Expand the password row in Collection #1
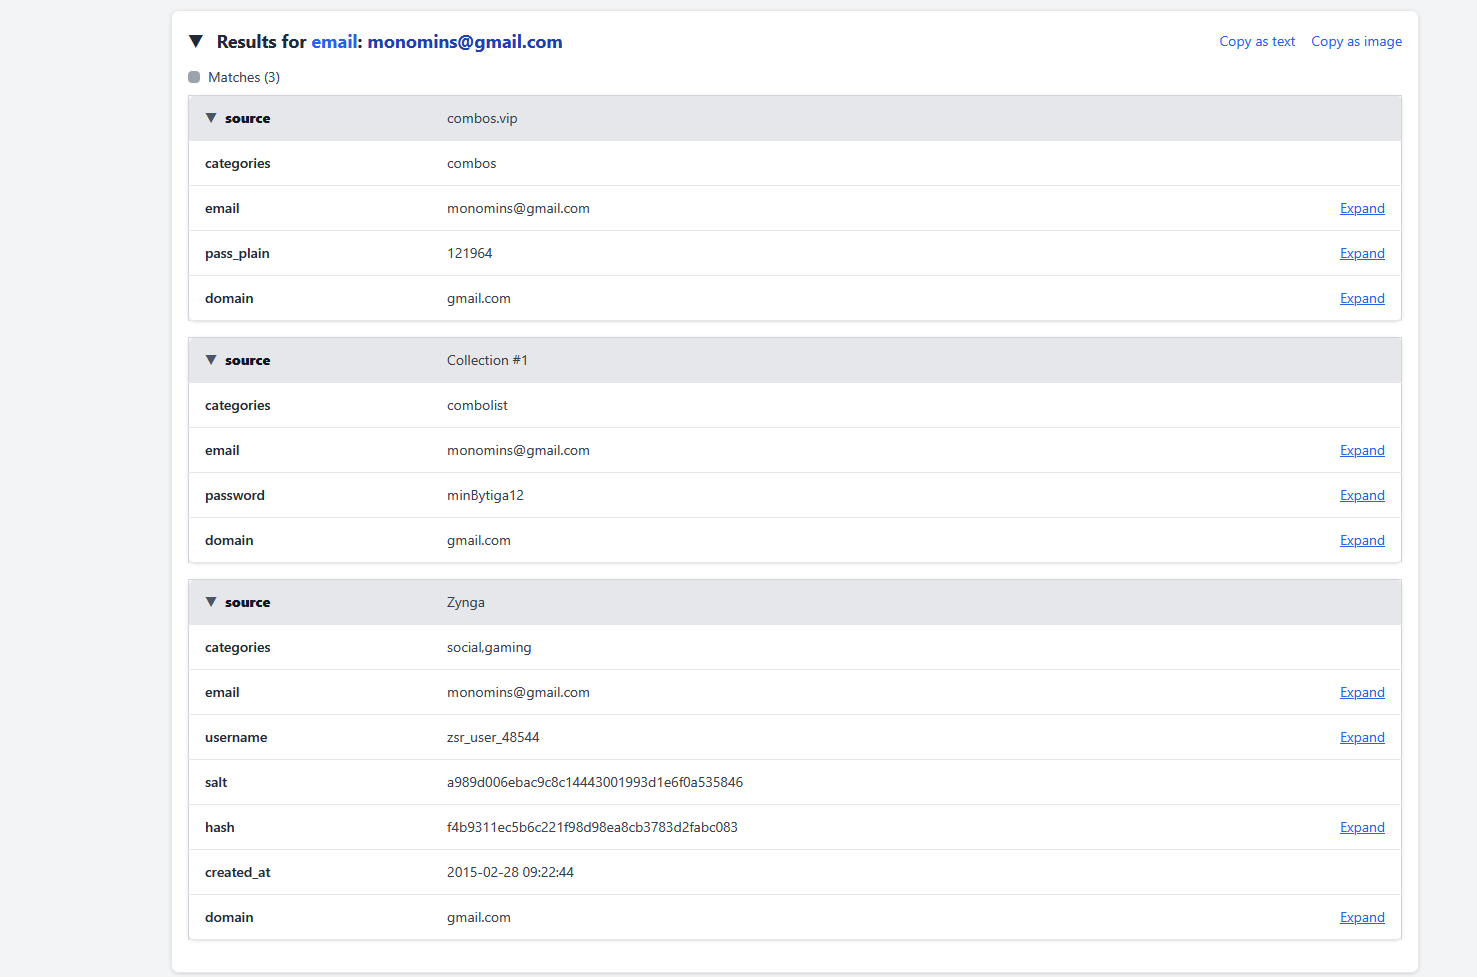The width and height of the screenshot is (1477, 977). tap(1362, 496)
